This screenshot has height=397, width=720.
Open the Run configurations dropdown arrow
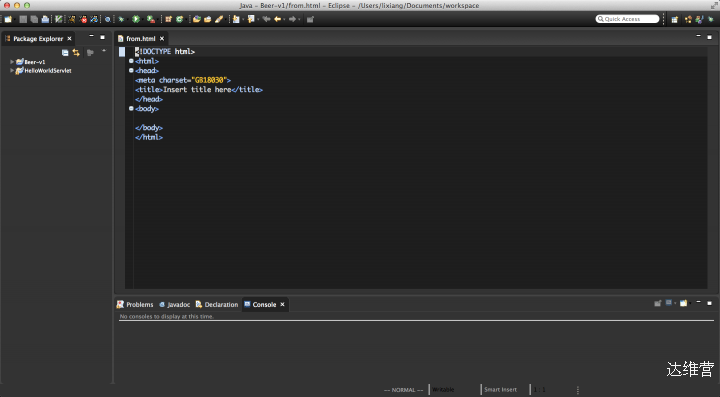click(142, 19)
